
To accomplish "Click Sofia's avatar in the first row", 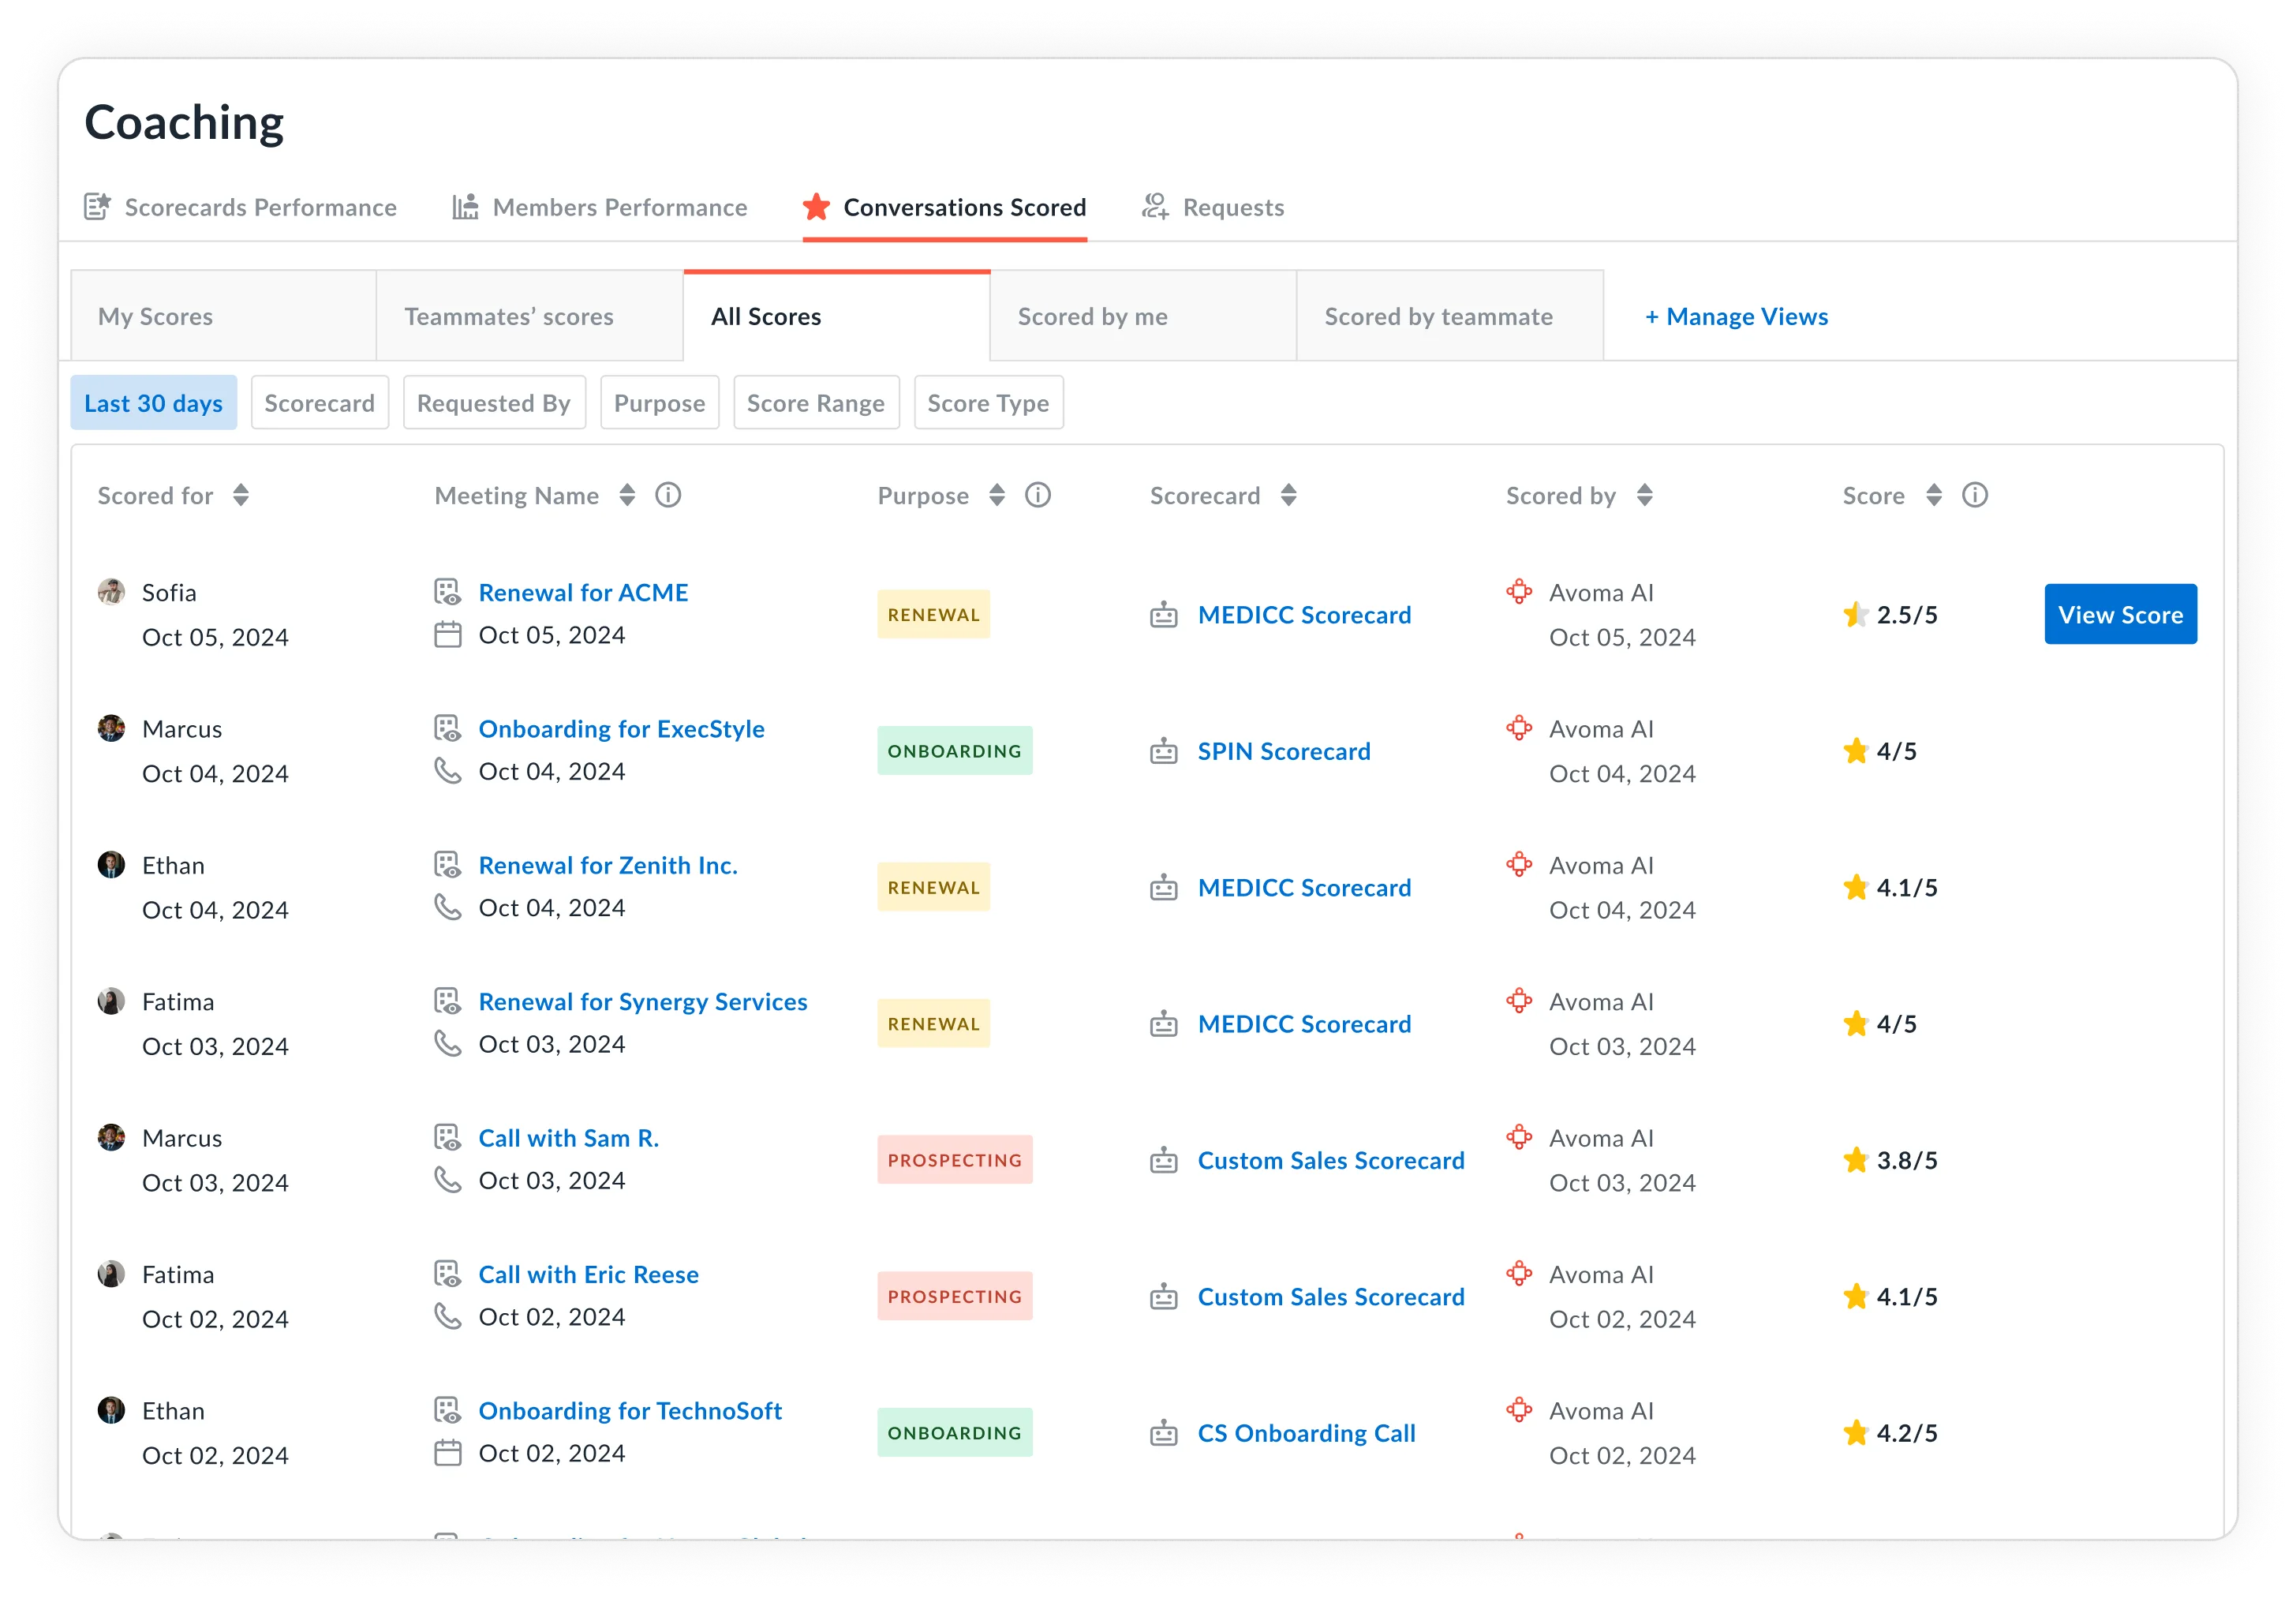I will point(111,592).
